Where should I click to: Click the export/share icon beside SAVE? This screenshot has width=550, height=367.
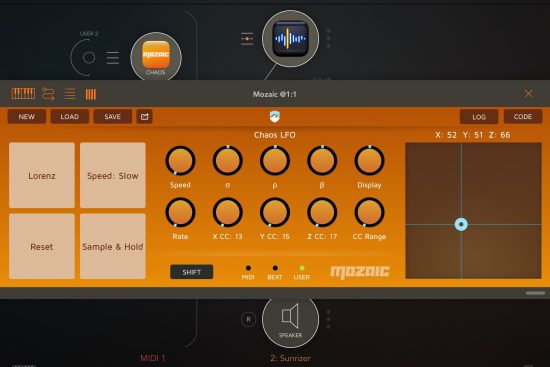click(145, 116)
